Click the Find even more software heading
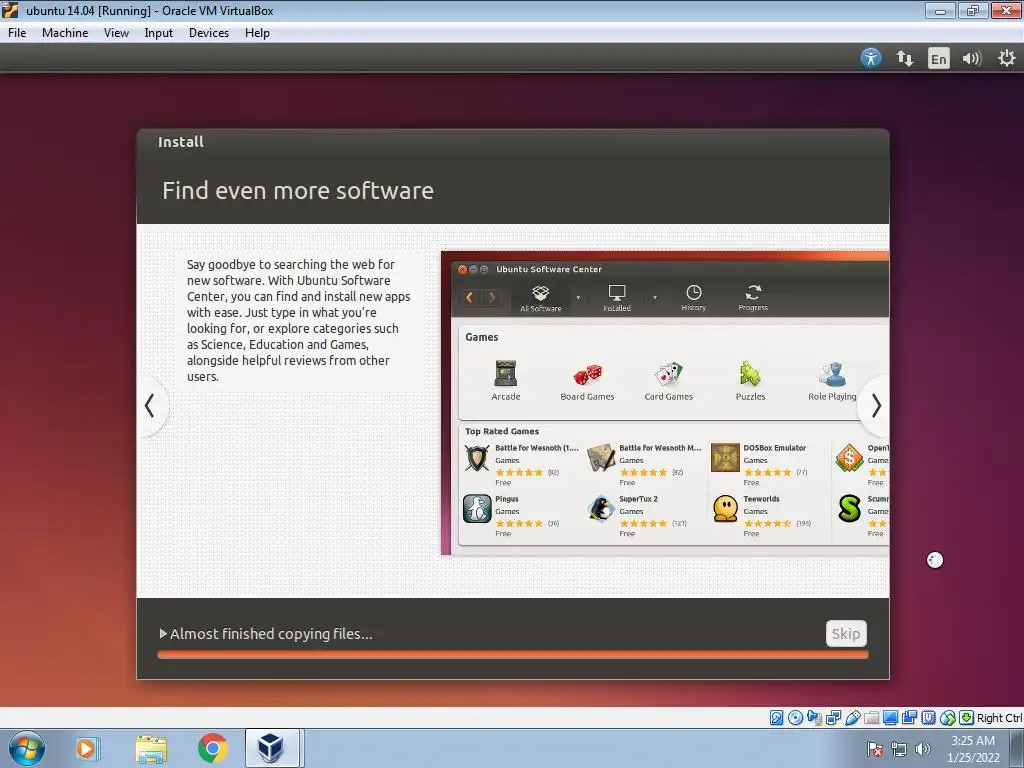The height and width of the screenshot is (768, 1024). [x=298, y=191]
